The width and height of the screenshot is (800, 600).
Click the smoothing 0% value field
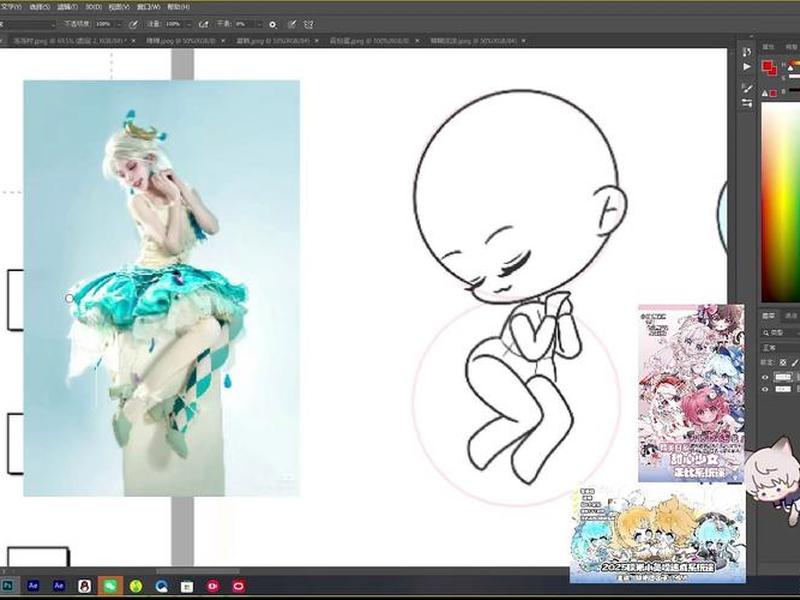tap(244, 24)
